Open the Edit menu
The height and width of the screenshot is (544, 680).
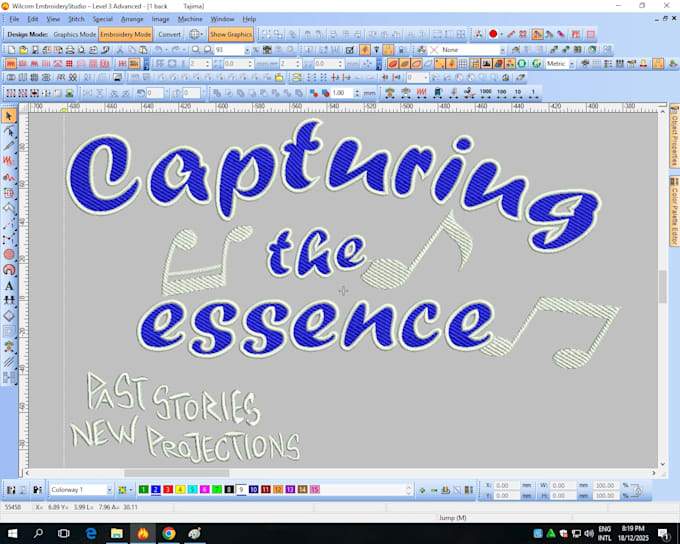33,19
